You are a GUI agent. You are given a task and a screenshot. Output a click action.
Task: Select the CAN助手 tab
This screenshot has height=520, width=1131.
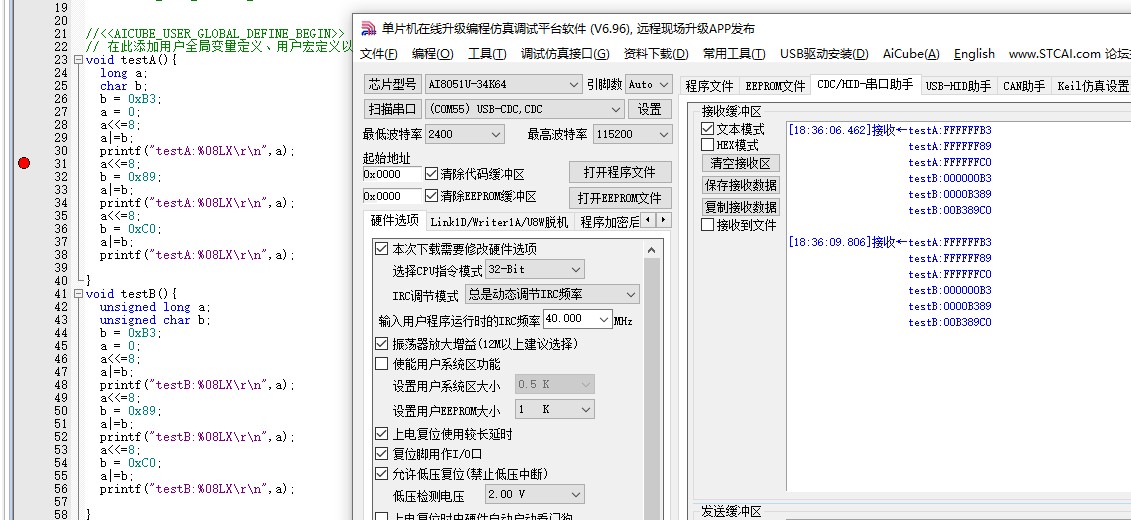[x=1024, y=87]
